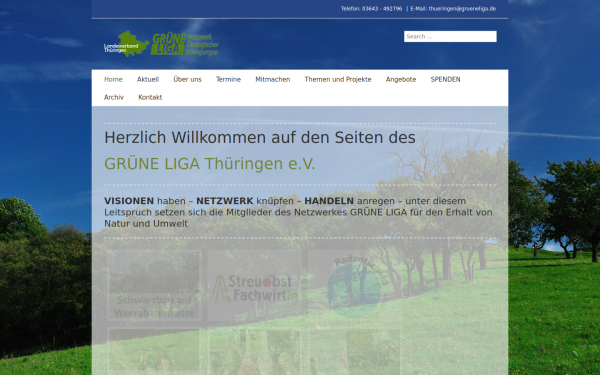Click the bold word VISIONEN
The height and width of the screenshot is (375, 600).
click(x=129, y=201)
